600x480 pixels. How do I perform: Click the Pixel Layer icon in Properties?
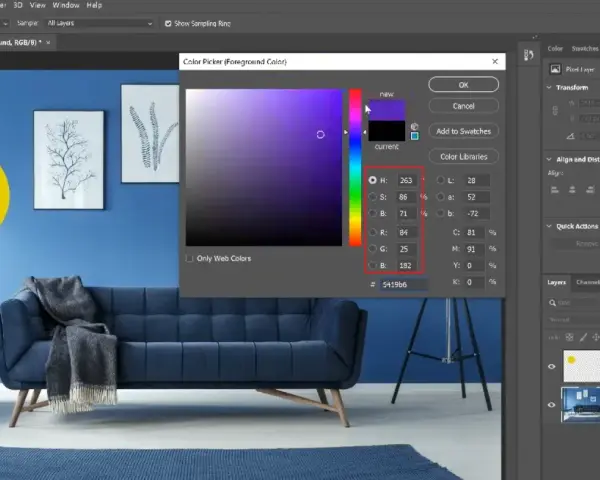(555, 69)
